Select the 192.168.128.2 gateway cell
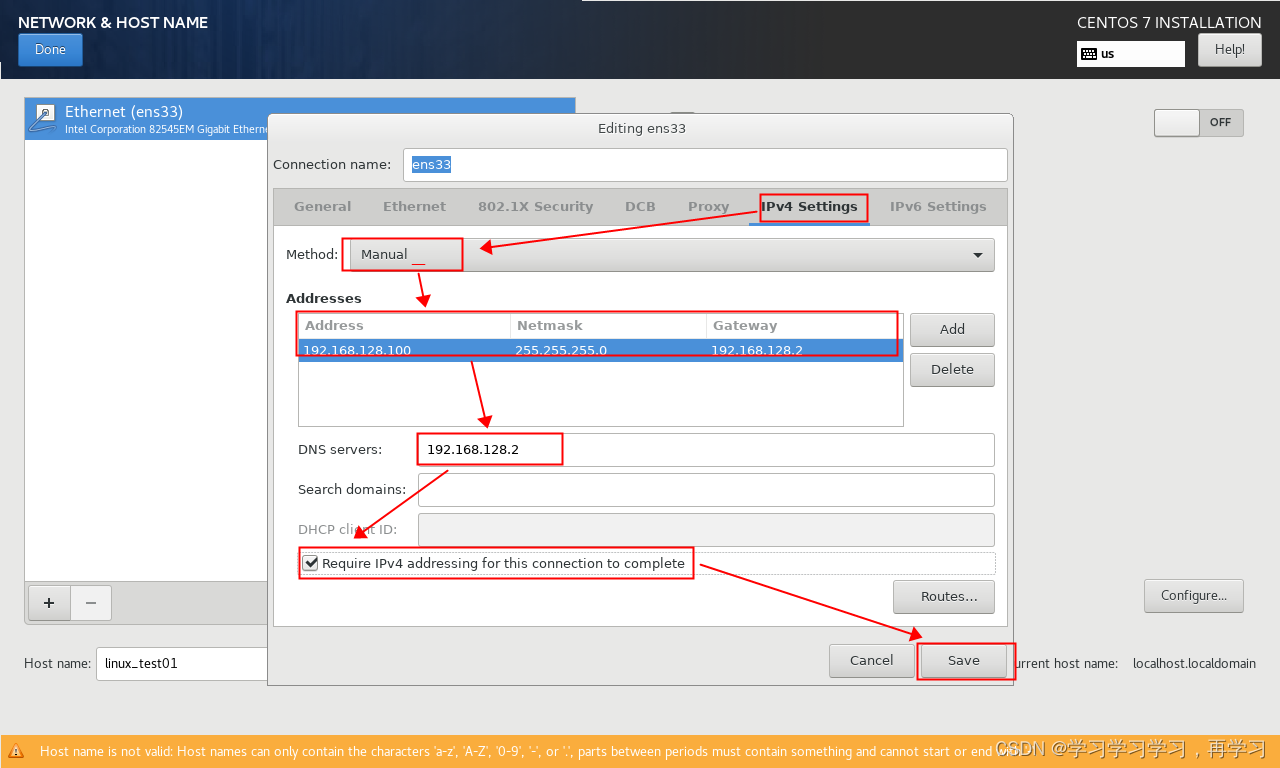 (x=804, y=350)
